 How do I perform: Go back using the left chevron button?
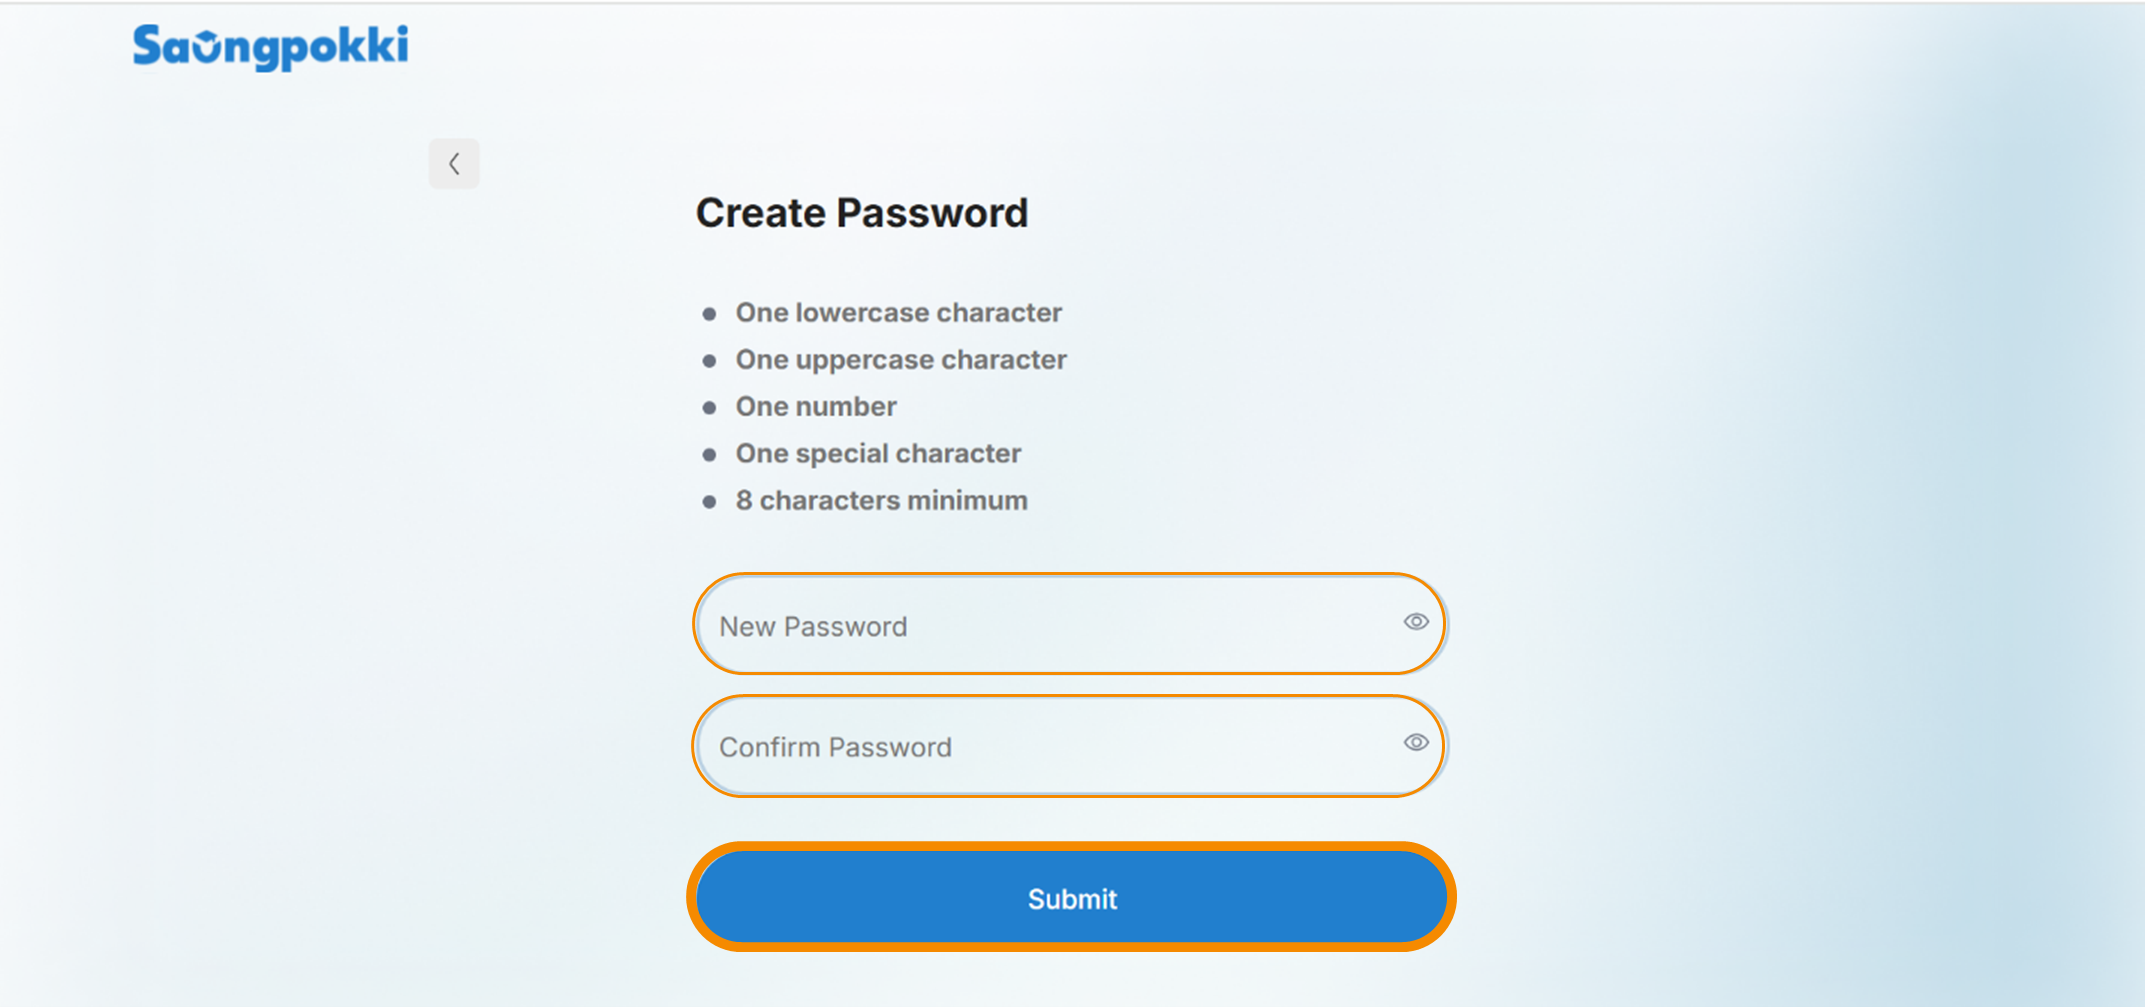454,164
